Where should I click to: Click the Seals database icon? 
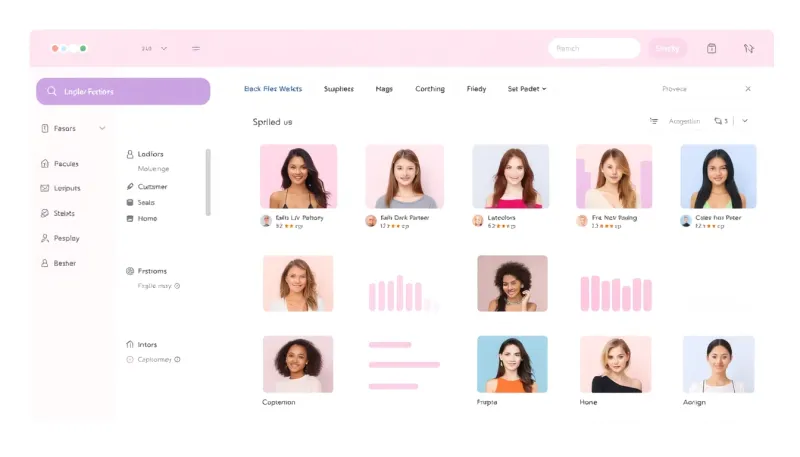click(130, 202)
